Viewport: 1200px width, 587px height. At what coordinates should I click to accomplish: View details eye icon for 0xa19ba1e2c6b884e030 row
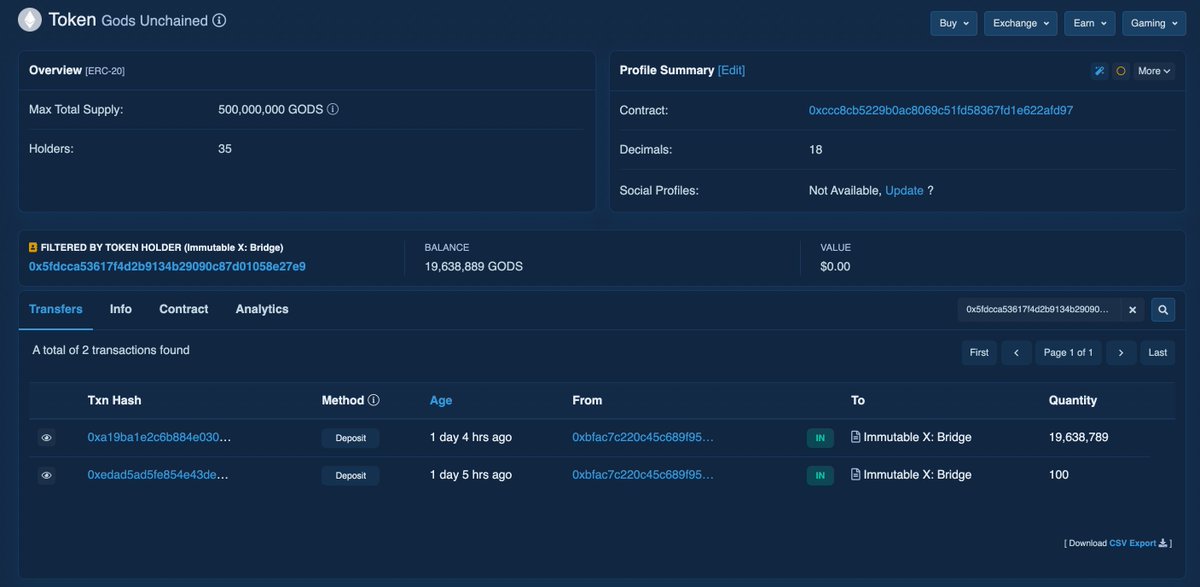point(47,438)
